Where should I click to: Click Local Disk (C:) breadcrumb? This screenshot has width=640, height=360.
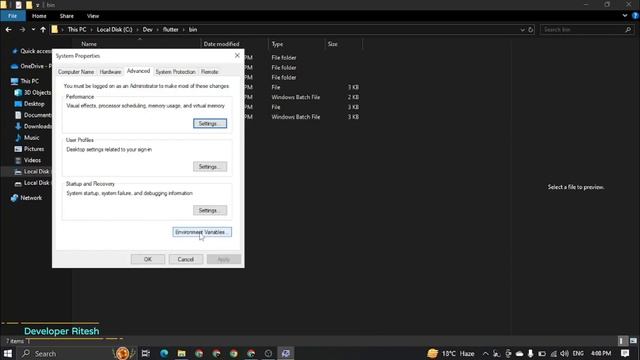114,29
